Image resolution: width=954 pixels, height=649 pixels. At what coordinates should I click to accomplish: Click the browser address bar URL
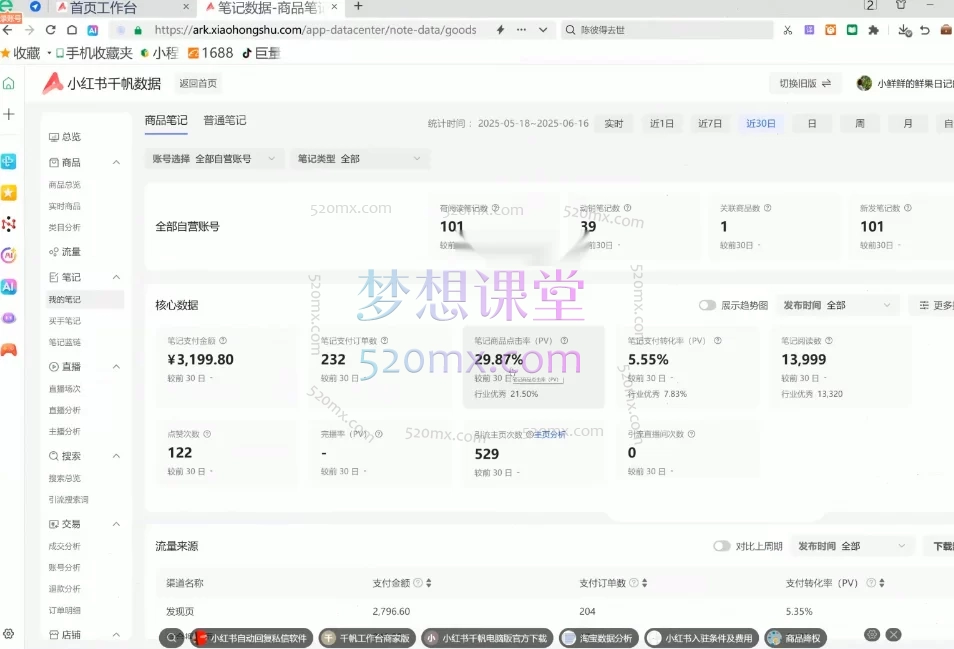315,30
